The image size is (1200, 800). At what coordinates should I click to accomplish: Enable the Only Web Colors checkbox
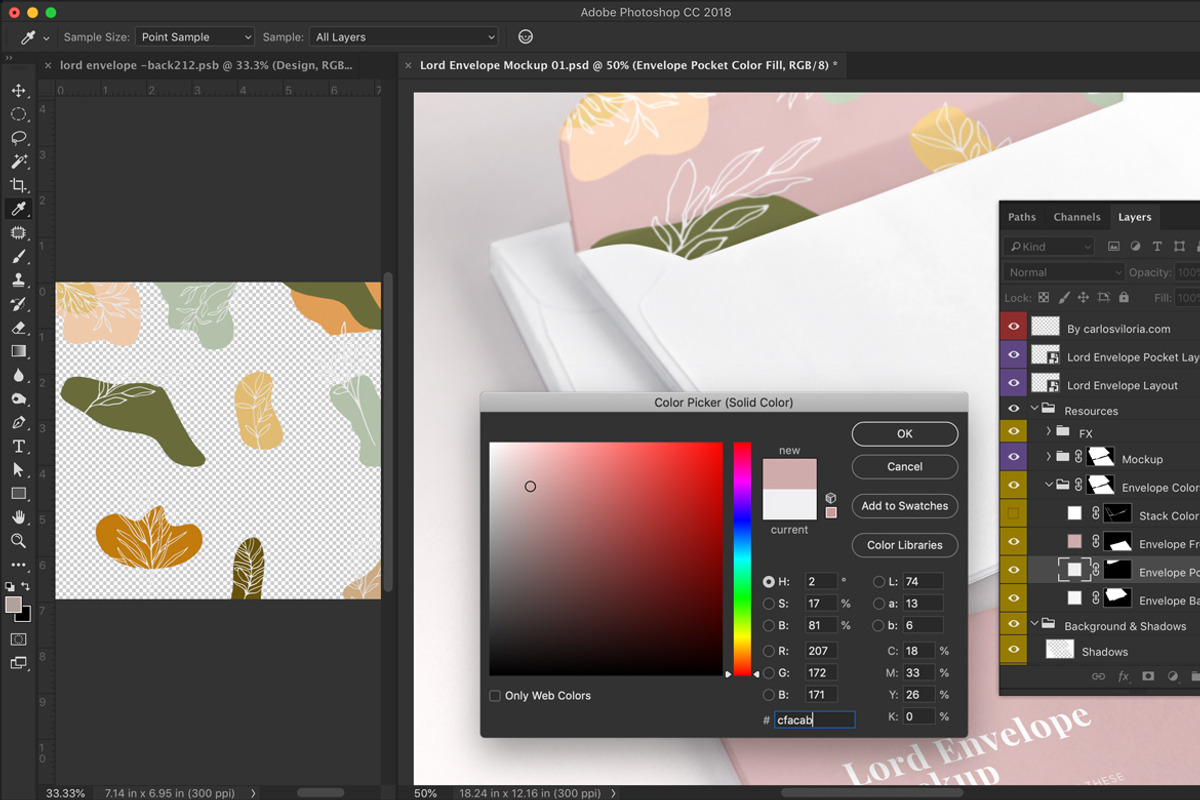pyautogui.click(x=495, y=696)
